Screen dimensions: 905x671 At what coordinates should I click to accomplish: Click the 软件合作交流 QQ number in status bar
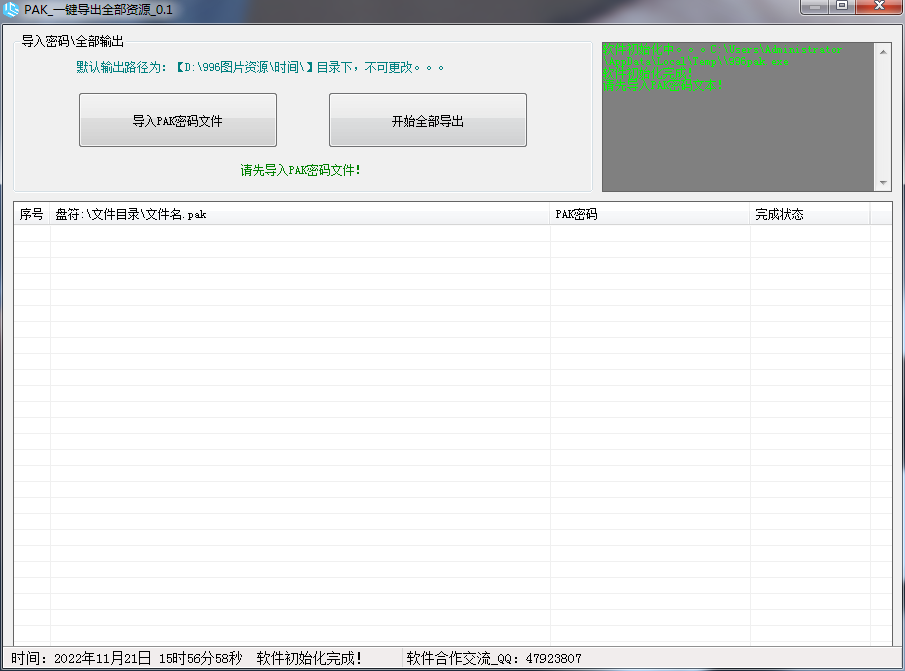click(x=493, y=658)
